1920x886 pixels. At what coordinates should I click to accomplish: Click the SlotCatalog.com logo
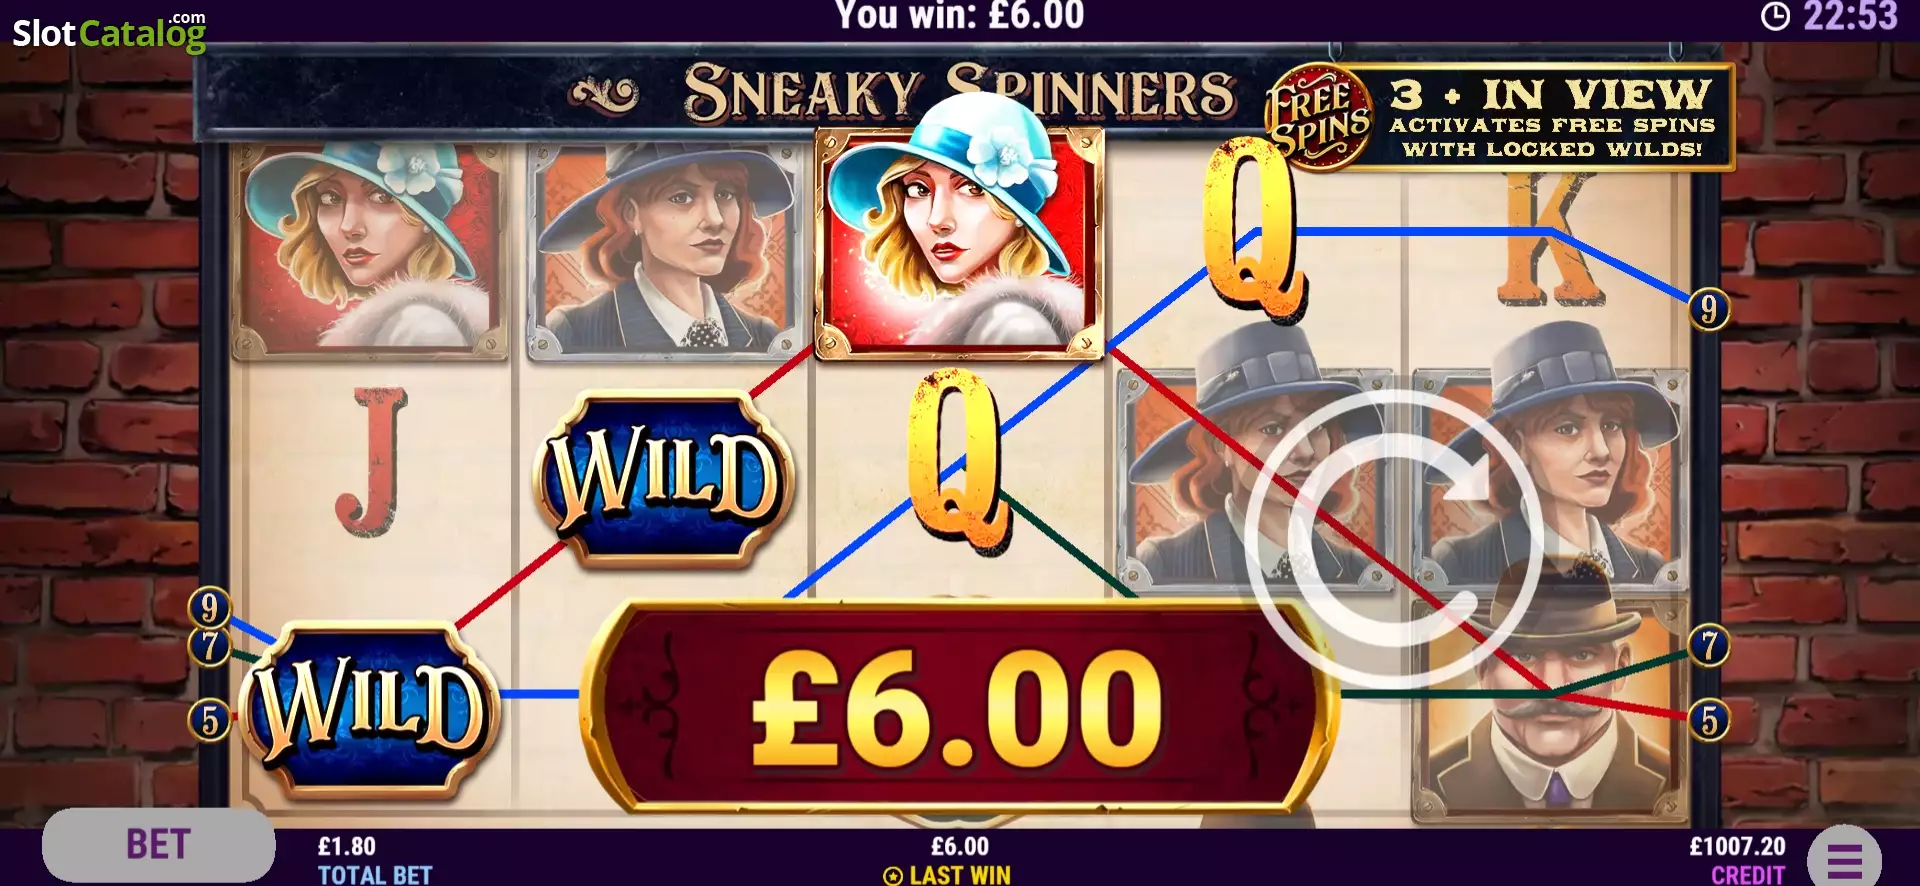click(109, 31)
